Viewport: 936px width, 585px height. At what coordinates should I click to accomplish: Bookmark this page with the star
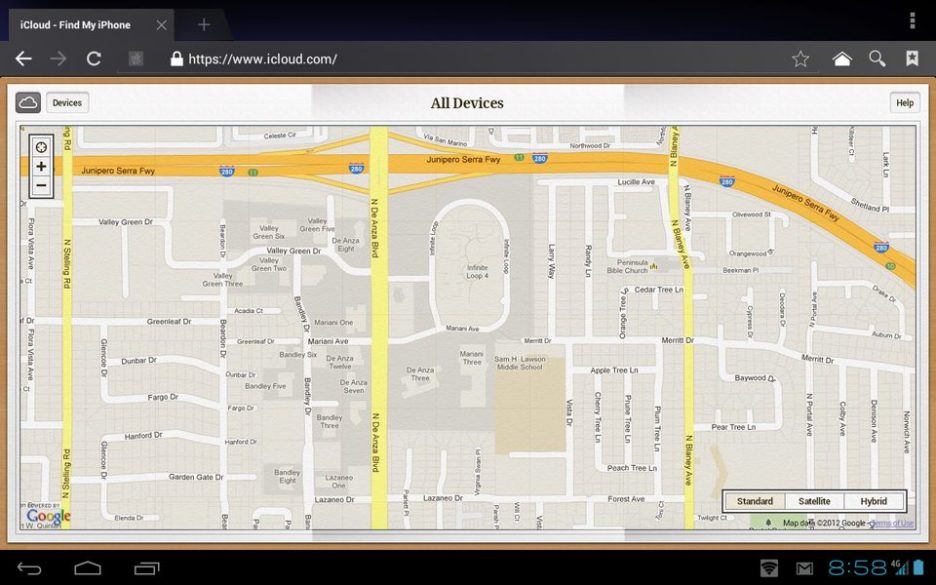(x=800, y=58)
